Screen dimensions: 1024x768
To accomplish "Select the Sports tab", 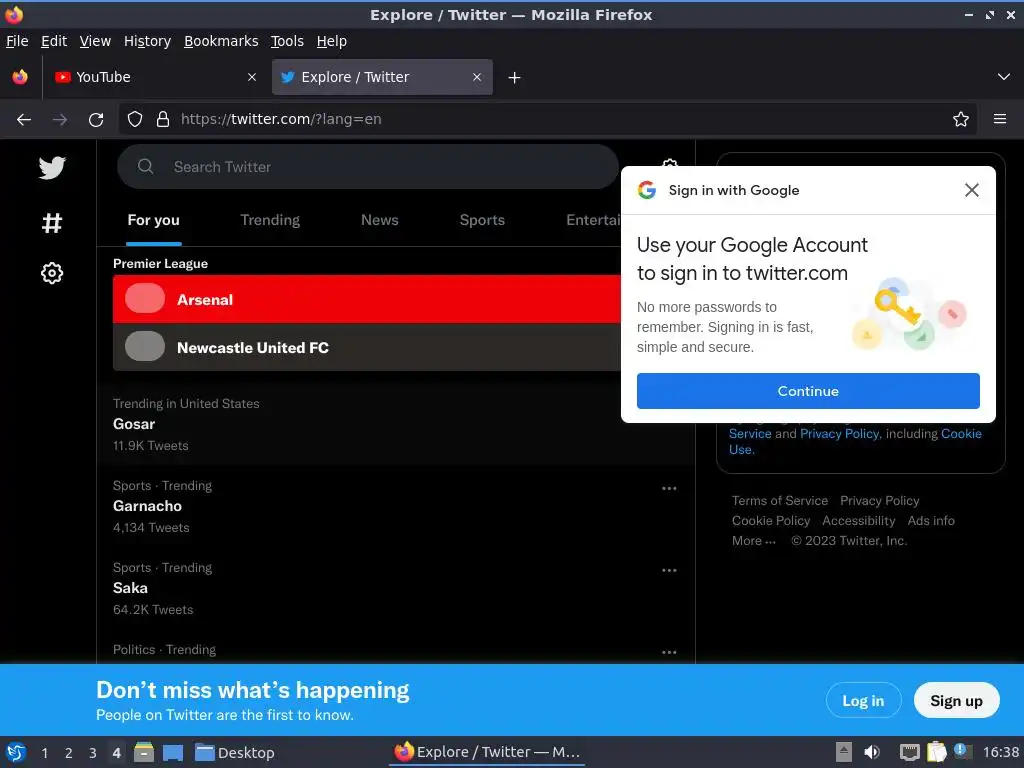I will 482,220.
